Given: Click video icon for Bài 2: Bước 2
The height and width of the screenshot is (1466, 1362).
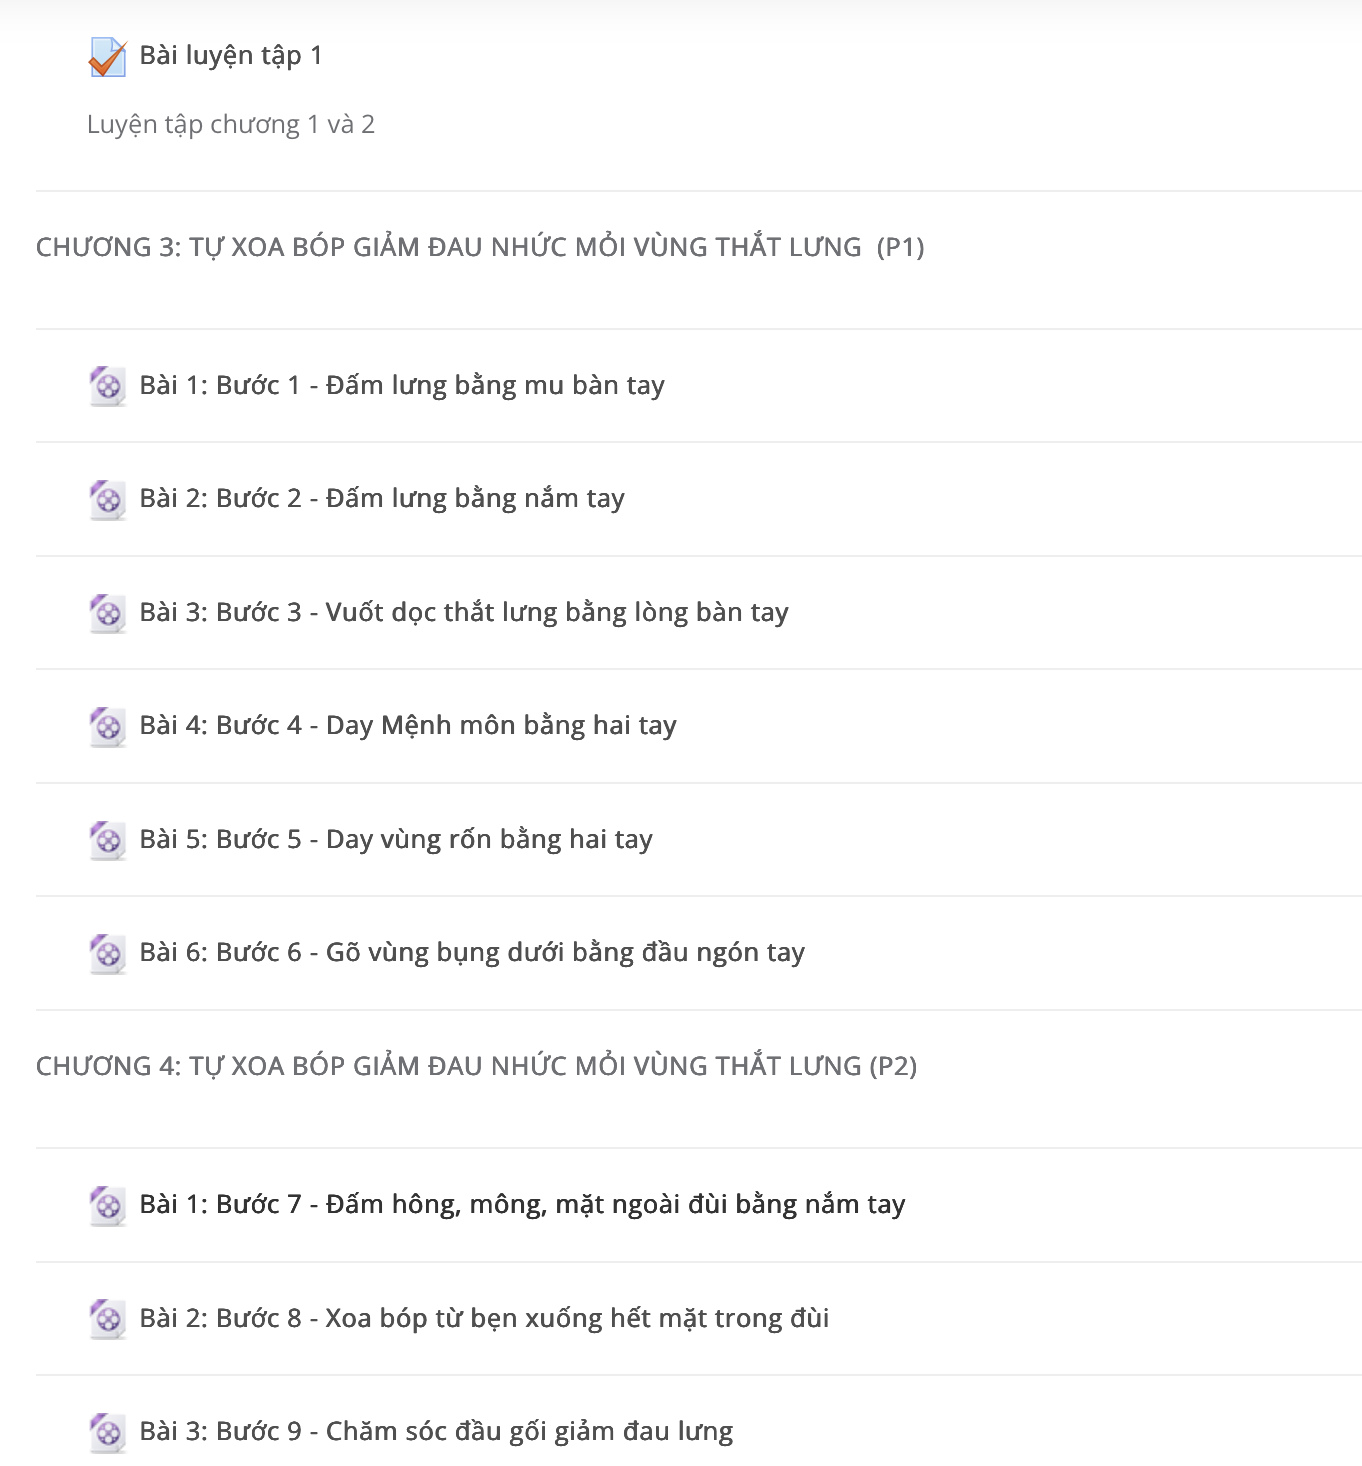Looking at the screenshot, I should [x=107, y=499].
